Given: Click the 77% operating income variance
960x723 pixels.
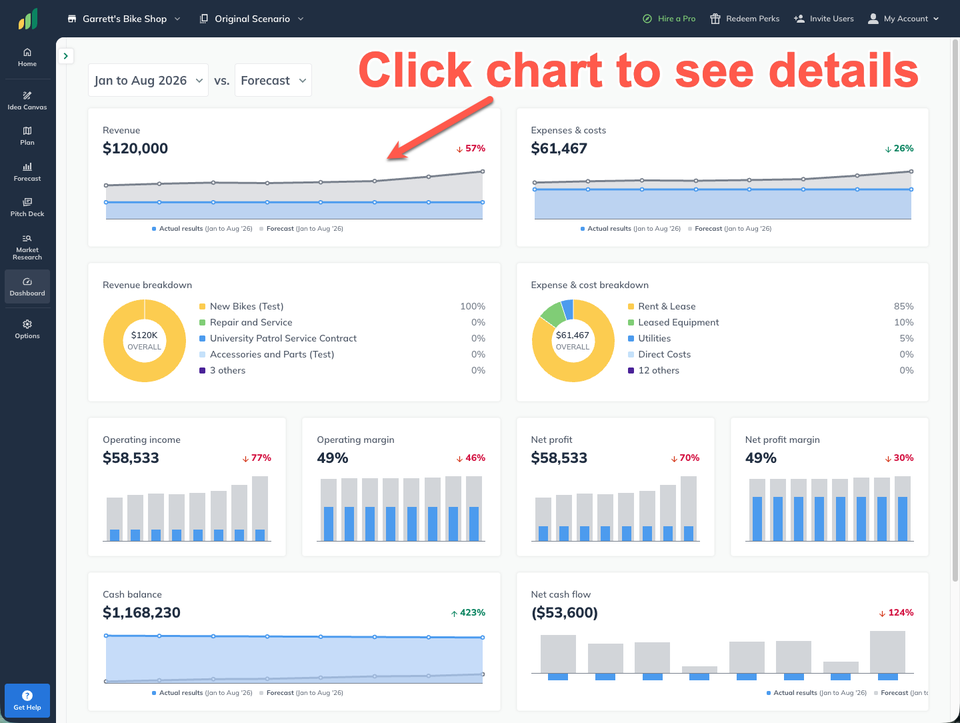Looking at the screenshot, I should coord(257,457).
